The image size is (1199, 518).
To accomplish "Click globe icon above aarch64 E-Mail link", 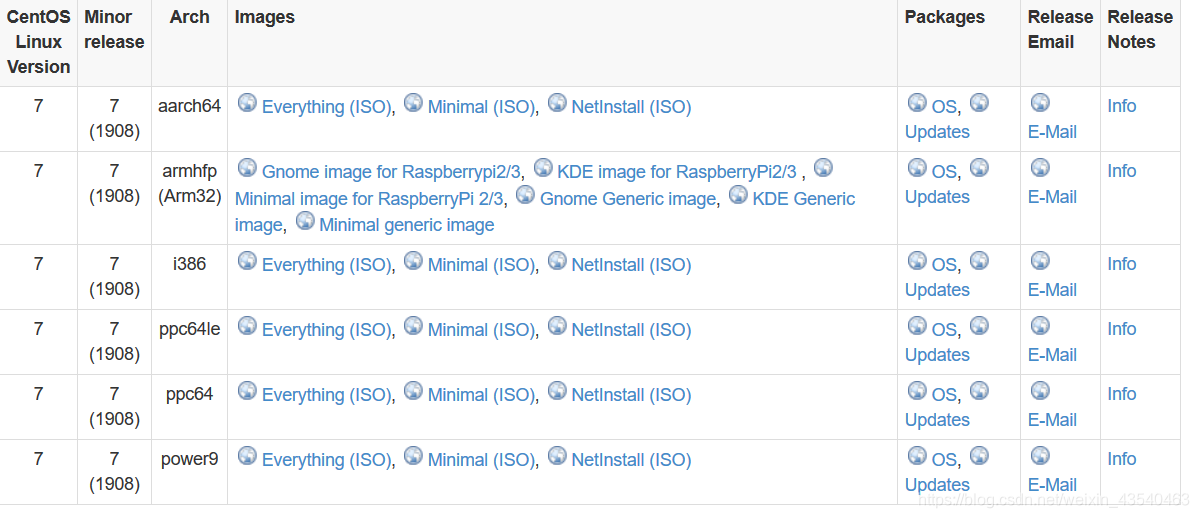I will tap(1040, 103).
